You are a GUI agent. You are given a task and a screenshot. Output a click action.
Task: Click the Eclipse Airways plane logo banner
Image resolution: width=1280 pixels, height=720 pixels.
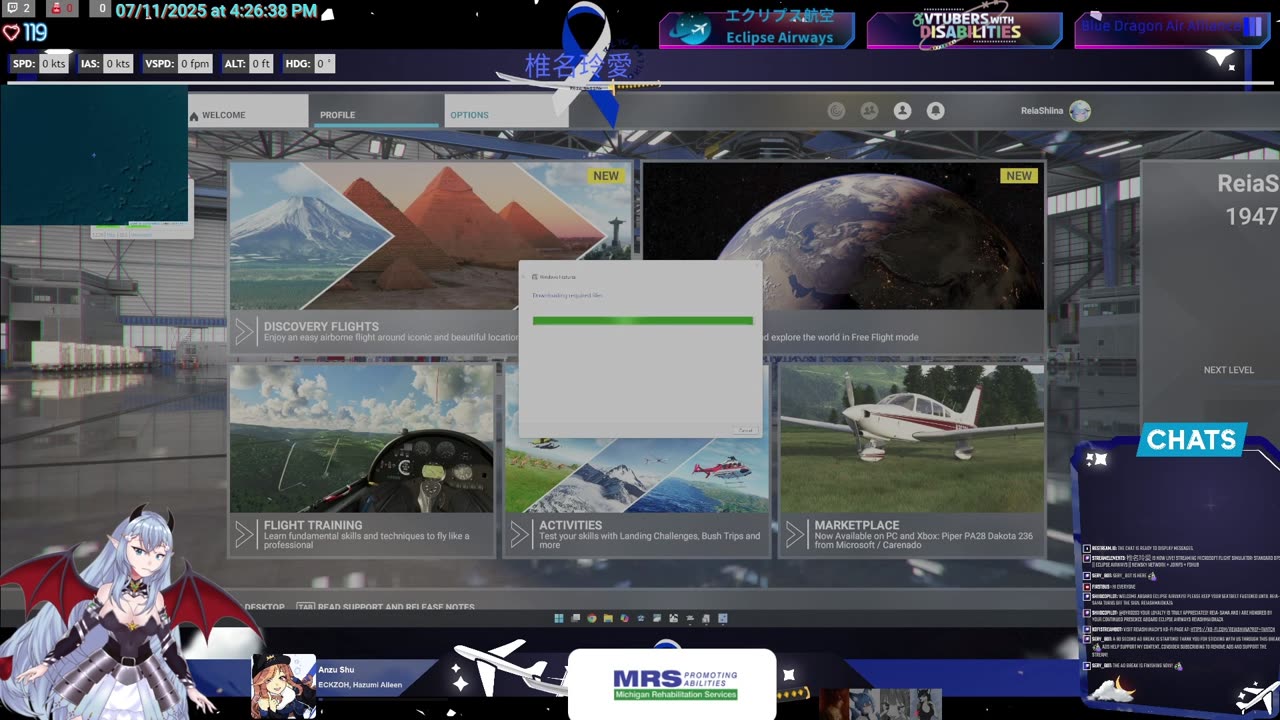click(x=757, y=29)
